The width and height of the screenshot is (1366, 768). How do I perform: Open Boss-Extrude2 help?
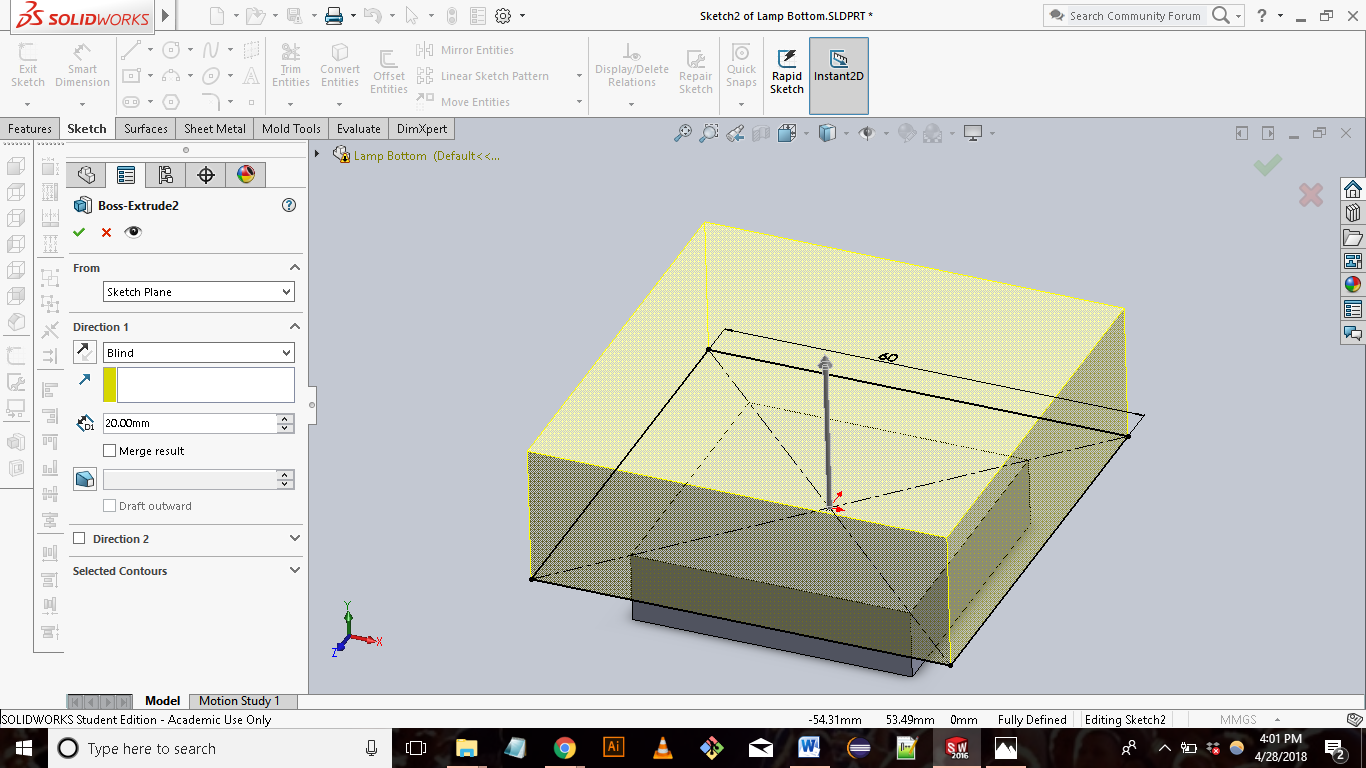pos(289,205)
